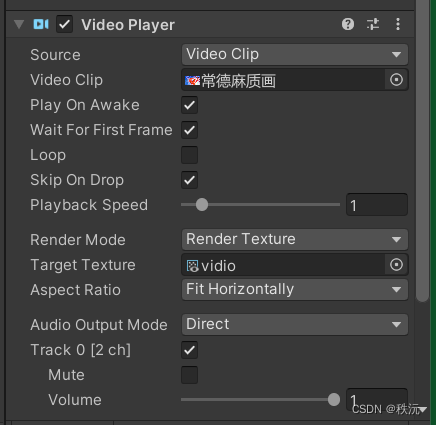
Task: Click the Audio Output Mode label
Action: point(99,325)
